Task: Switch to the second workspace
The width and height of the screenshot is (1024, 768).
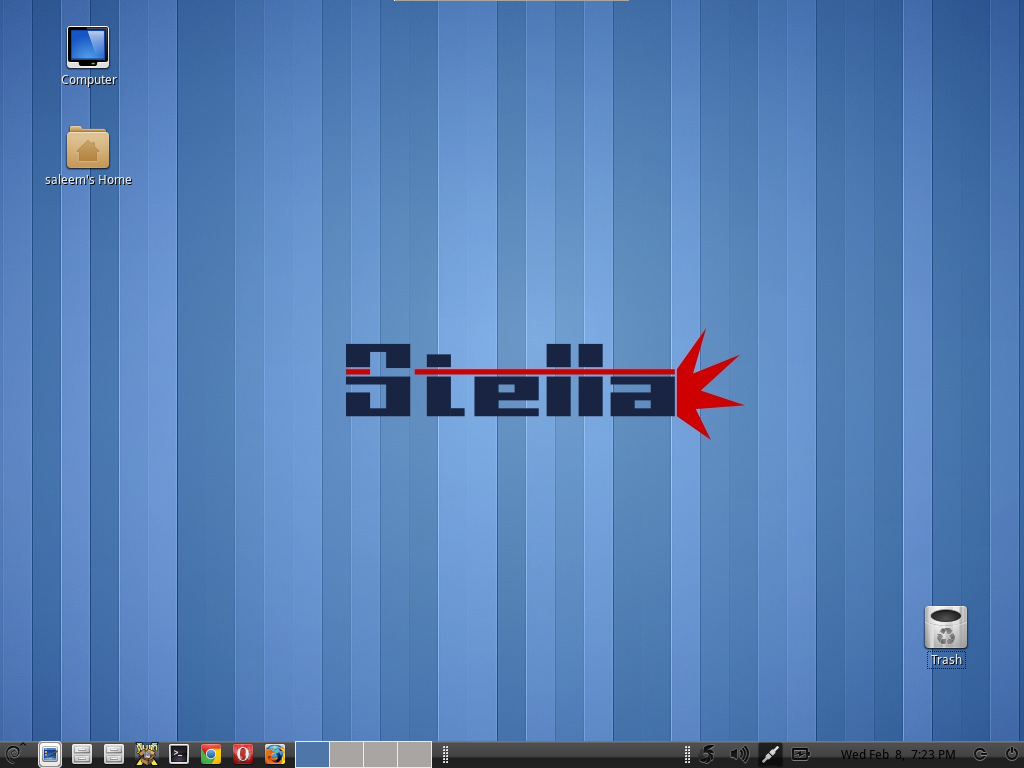Action: coord(347,754)
